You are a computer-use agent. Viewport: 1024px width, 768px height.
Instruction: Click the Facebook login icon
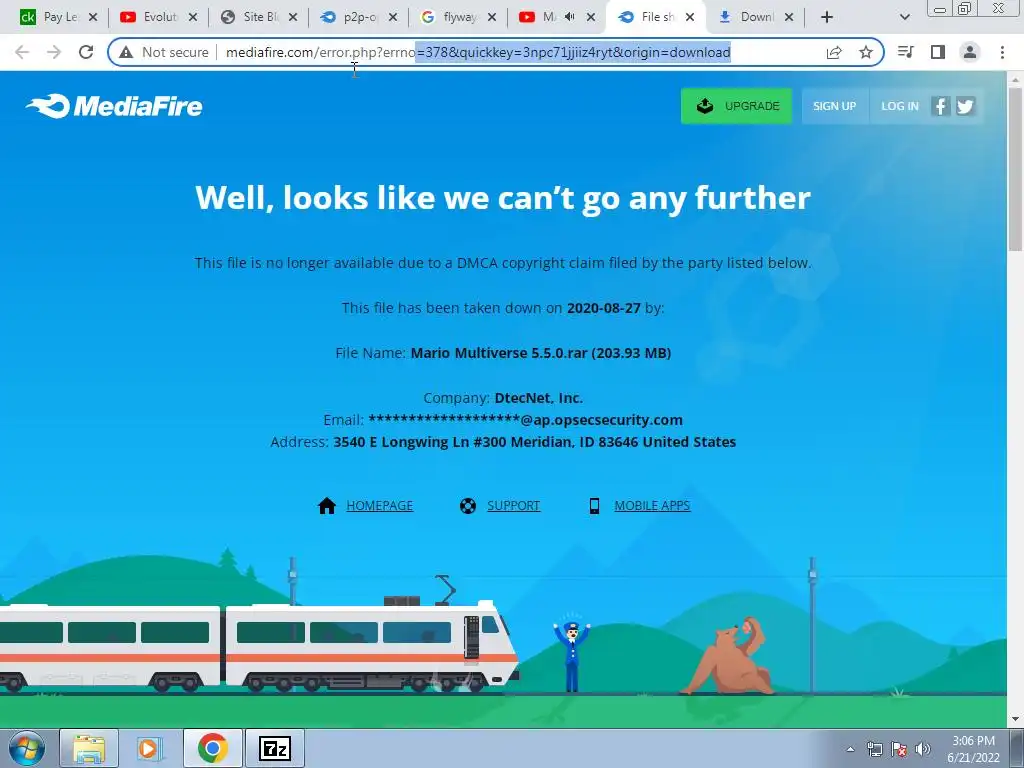click(940, 106)
